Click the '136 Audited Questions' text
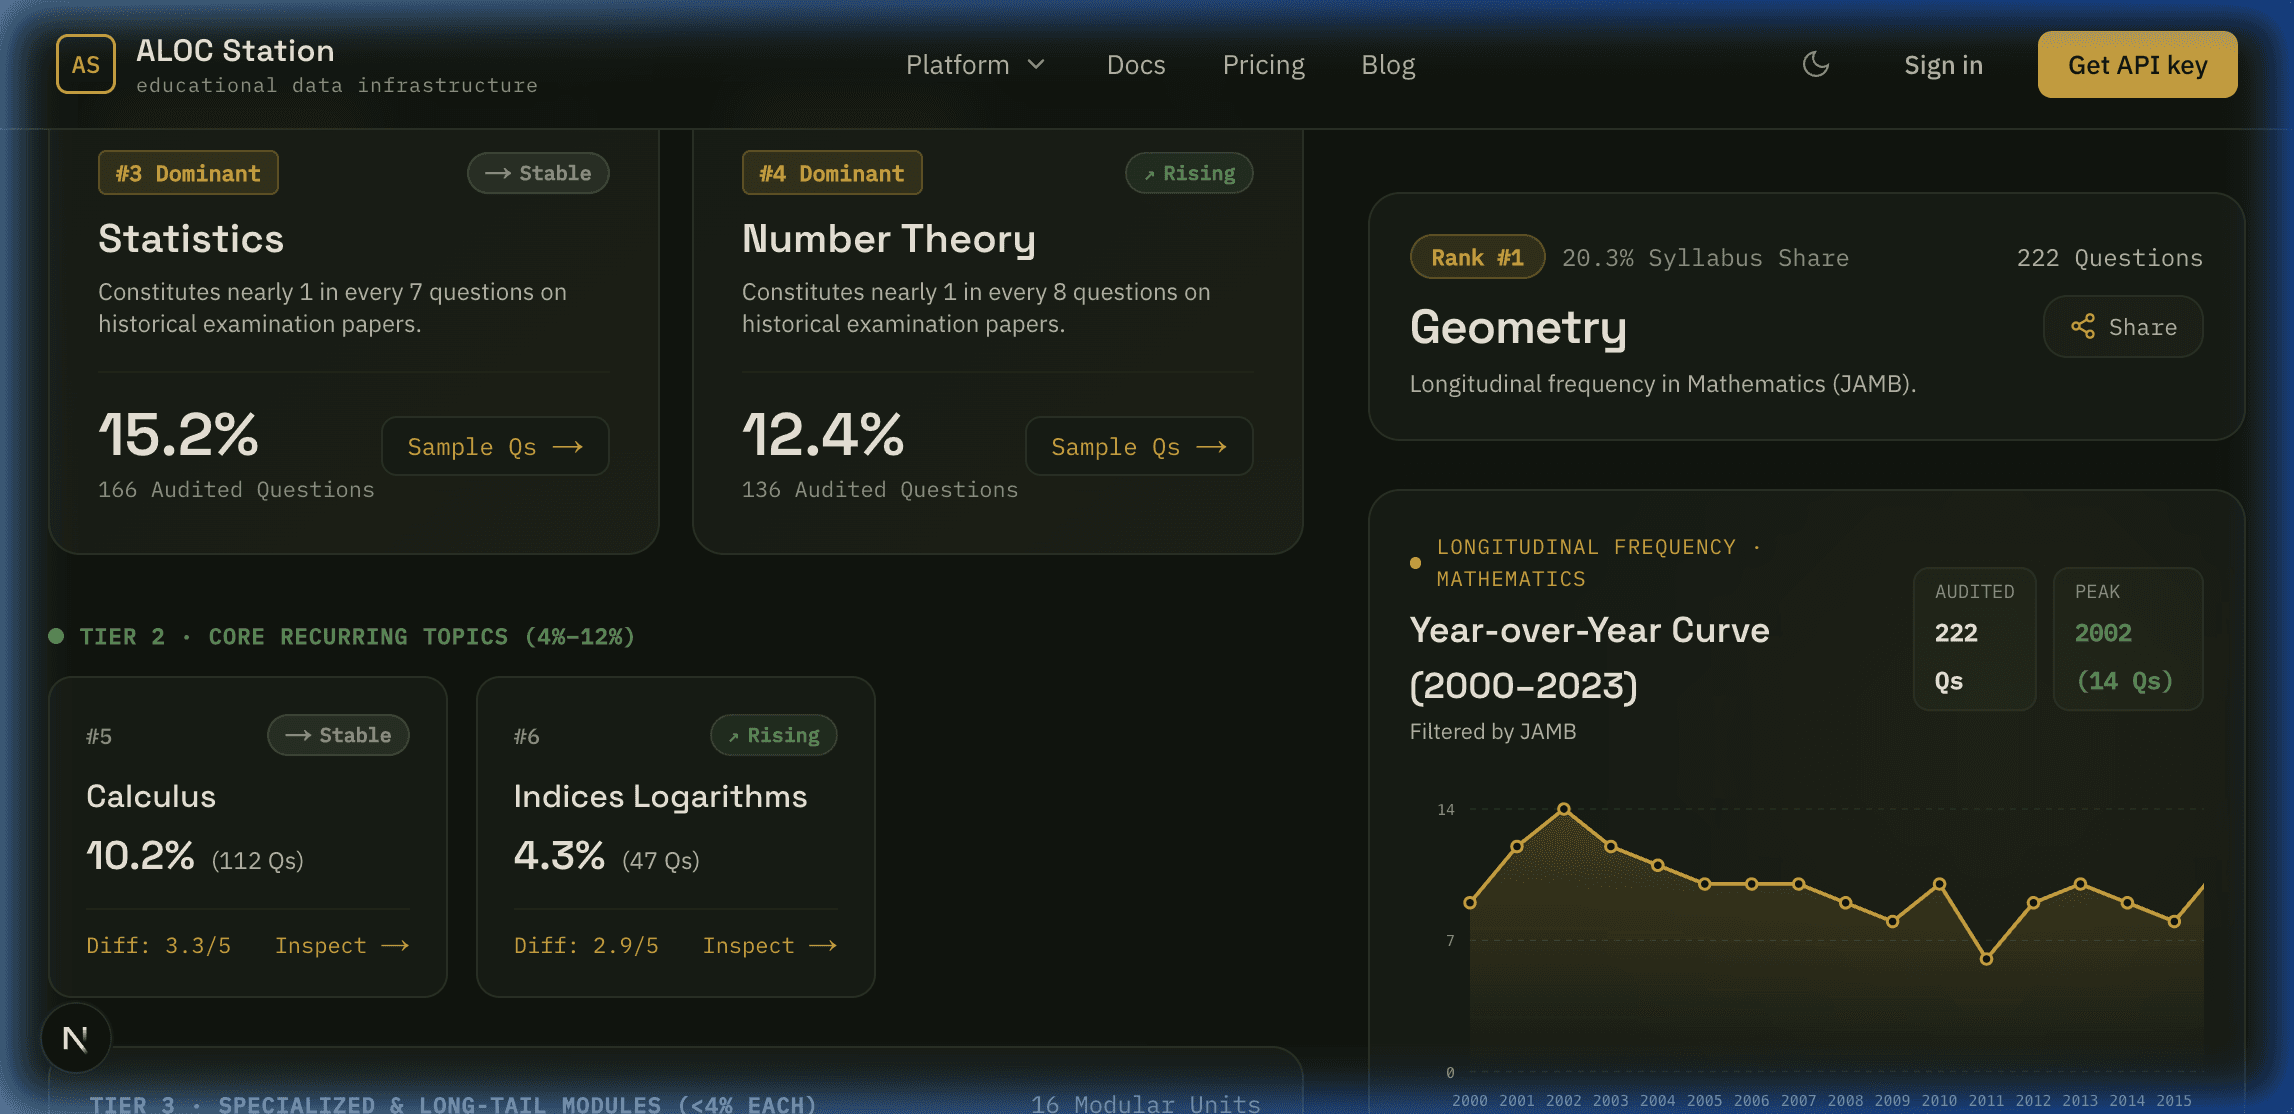This screenshot has height=1114, width=2294. click(880, 489)
